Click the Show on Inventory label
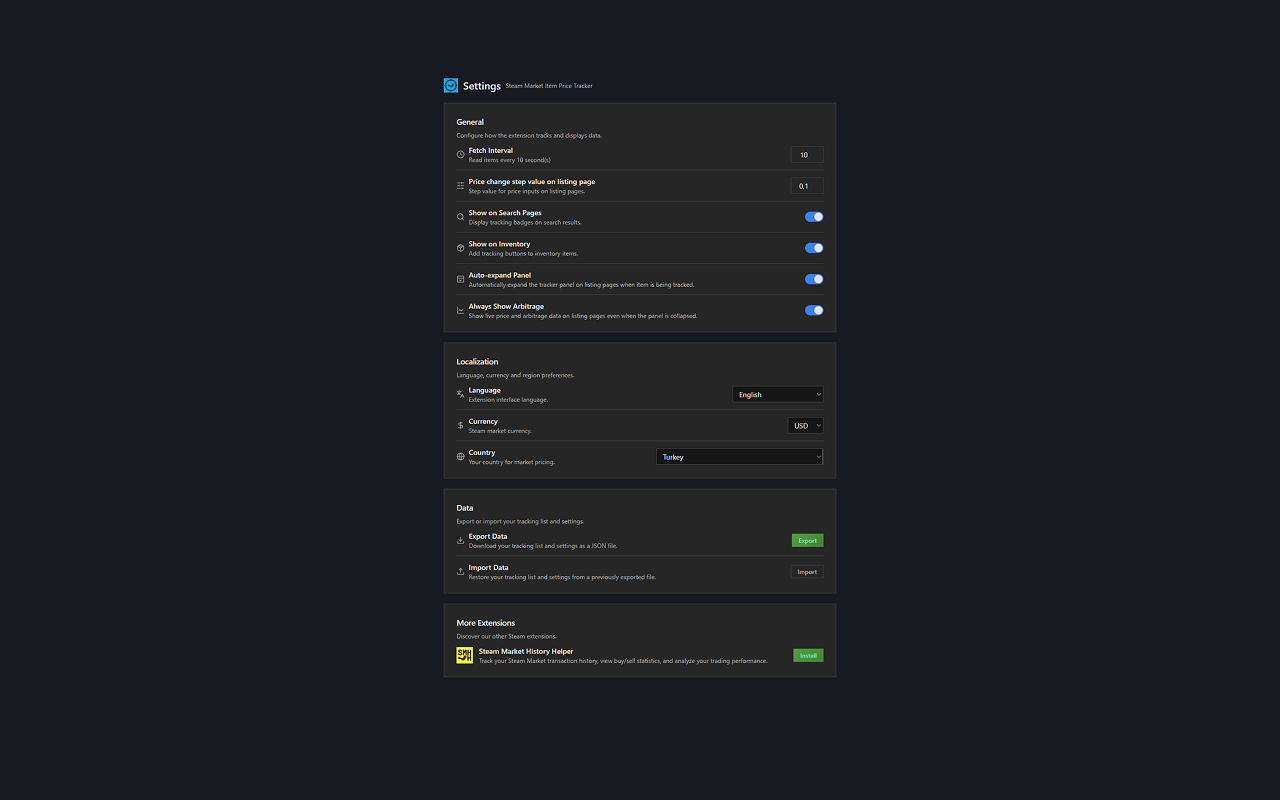The image size is (1280, 800). click(500, 244)
